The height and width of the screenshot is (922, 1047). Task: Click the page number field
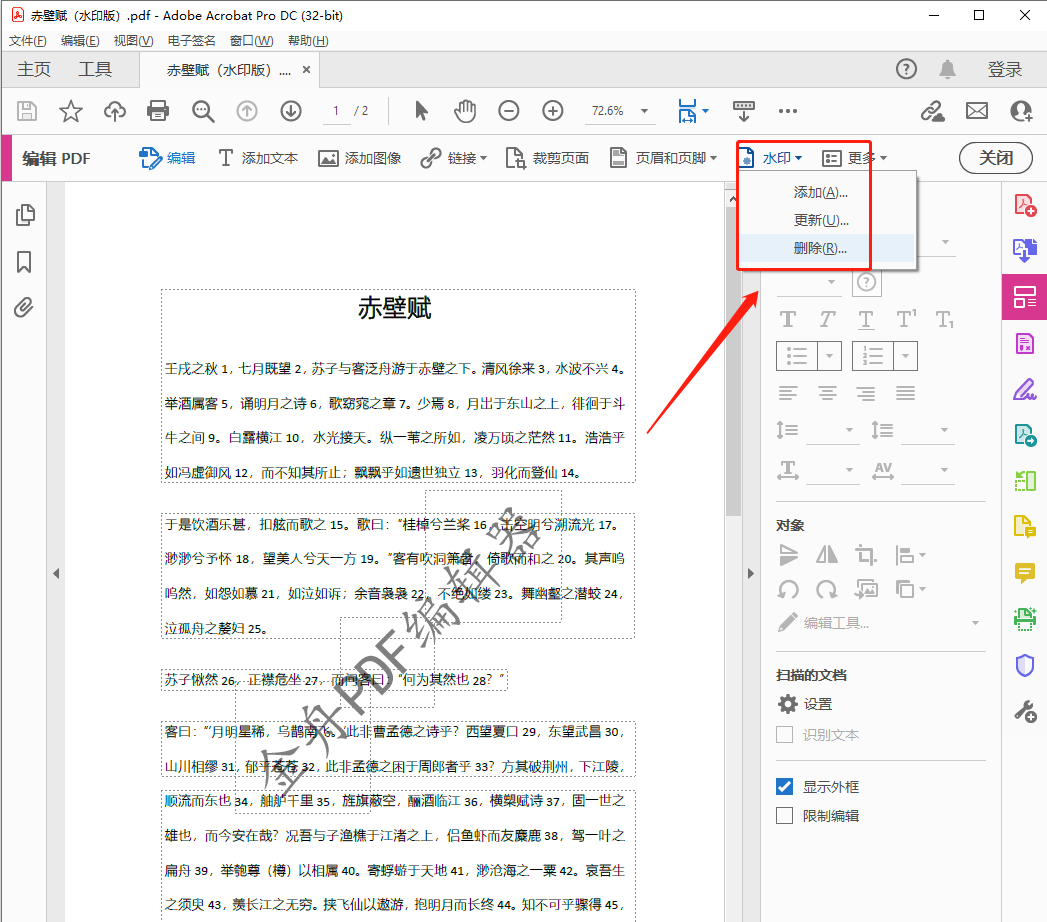pos(336,111)
